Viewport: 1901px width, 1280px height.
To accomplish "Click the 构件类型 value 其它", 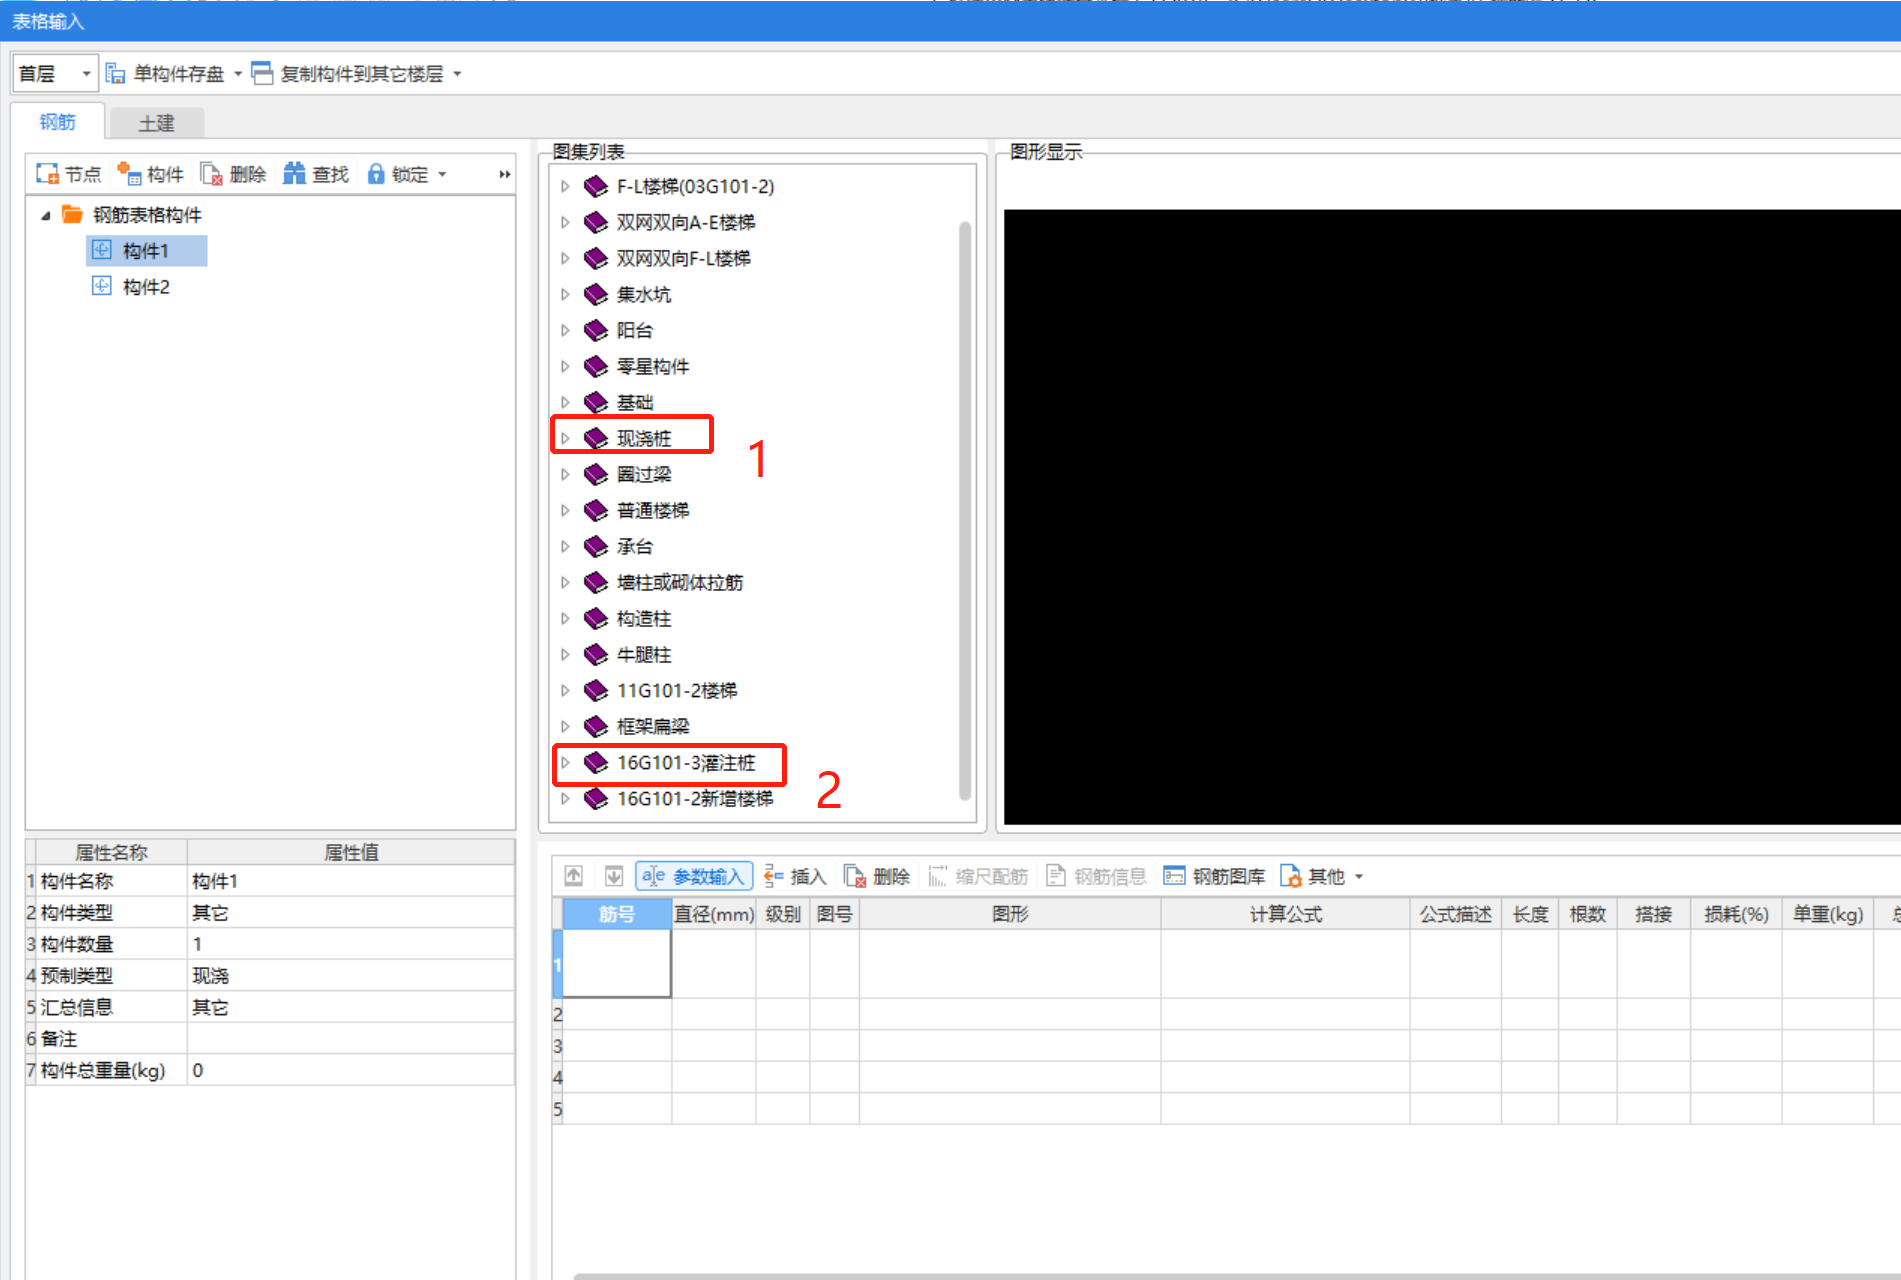I will pos(350,912).
